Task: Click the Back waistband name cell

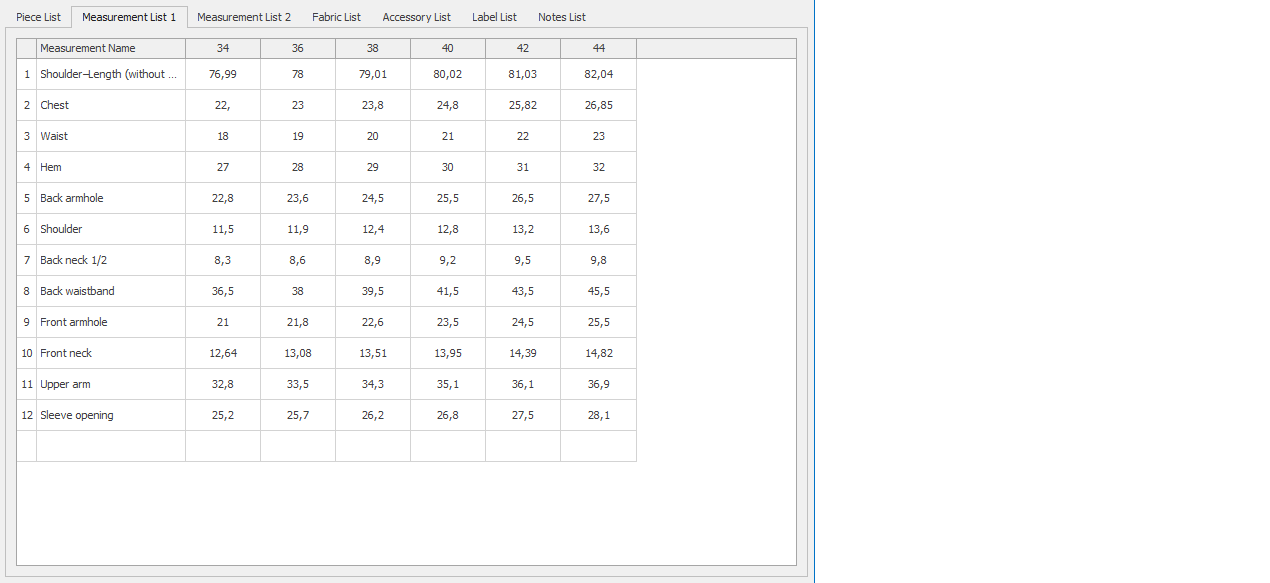Action: pyautogui.click(x=110, y=291)
